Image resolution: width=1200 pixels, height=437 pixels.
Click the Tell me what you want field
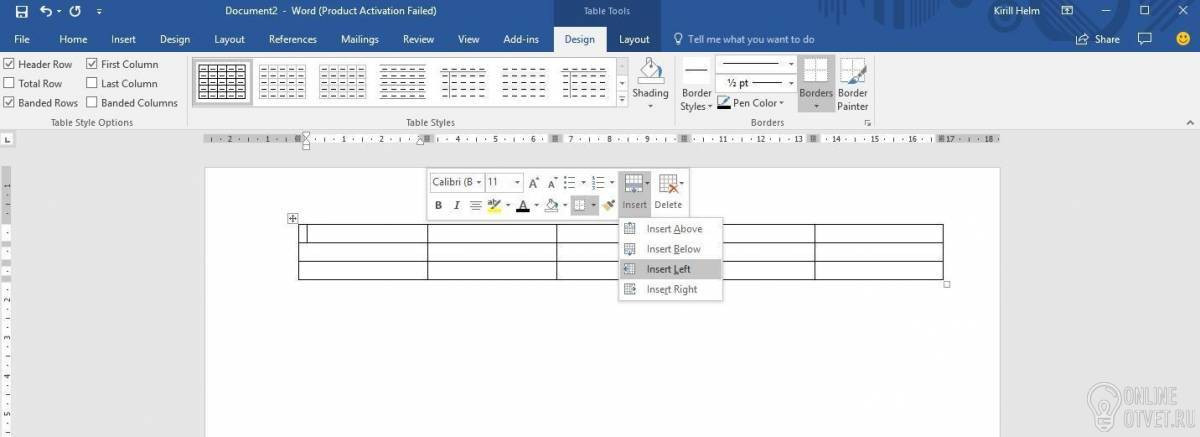coord(744,39)
